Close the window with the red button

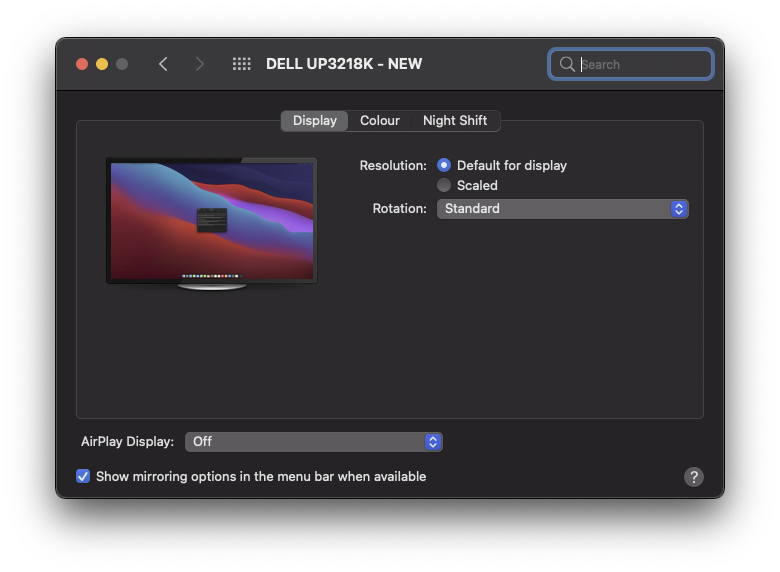82,64
